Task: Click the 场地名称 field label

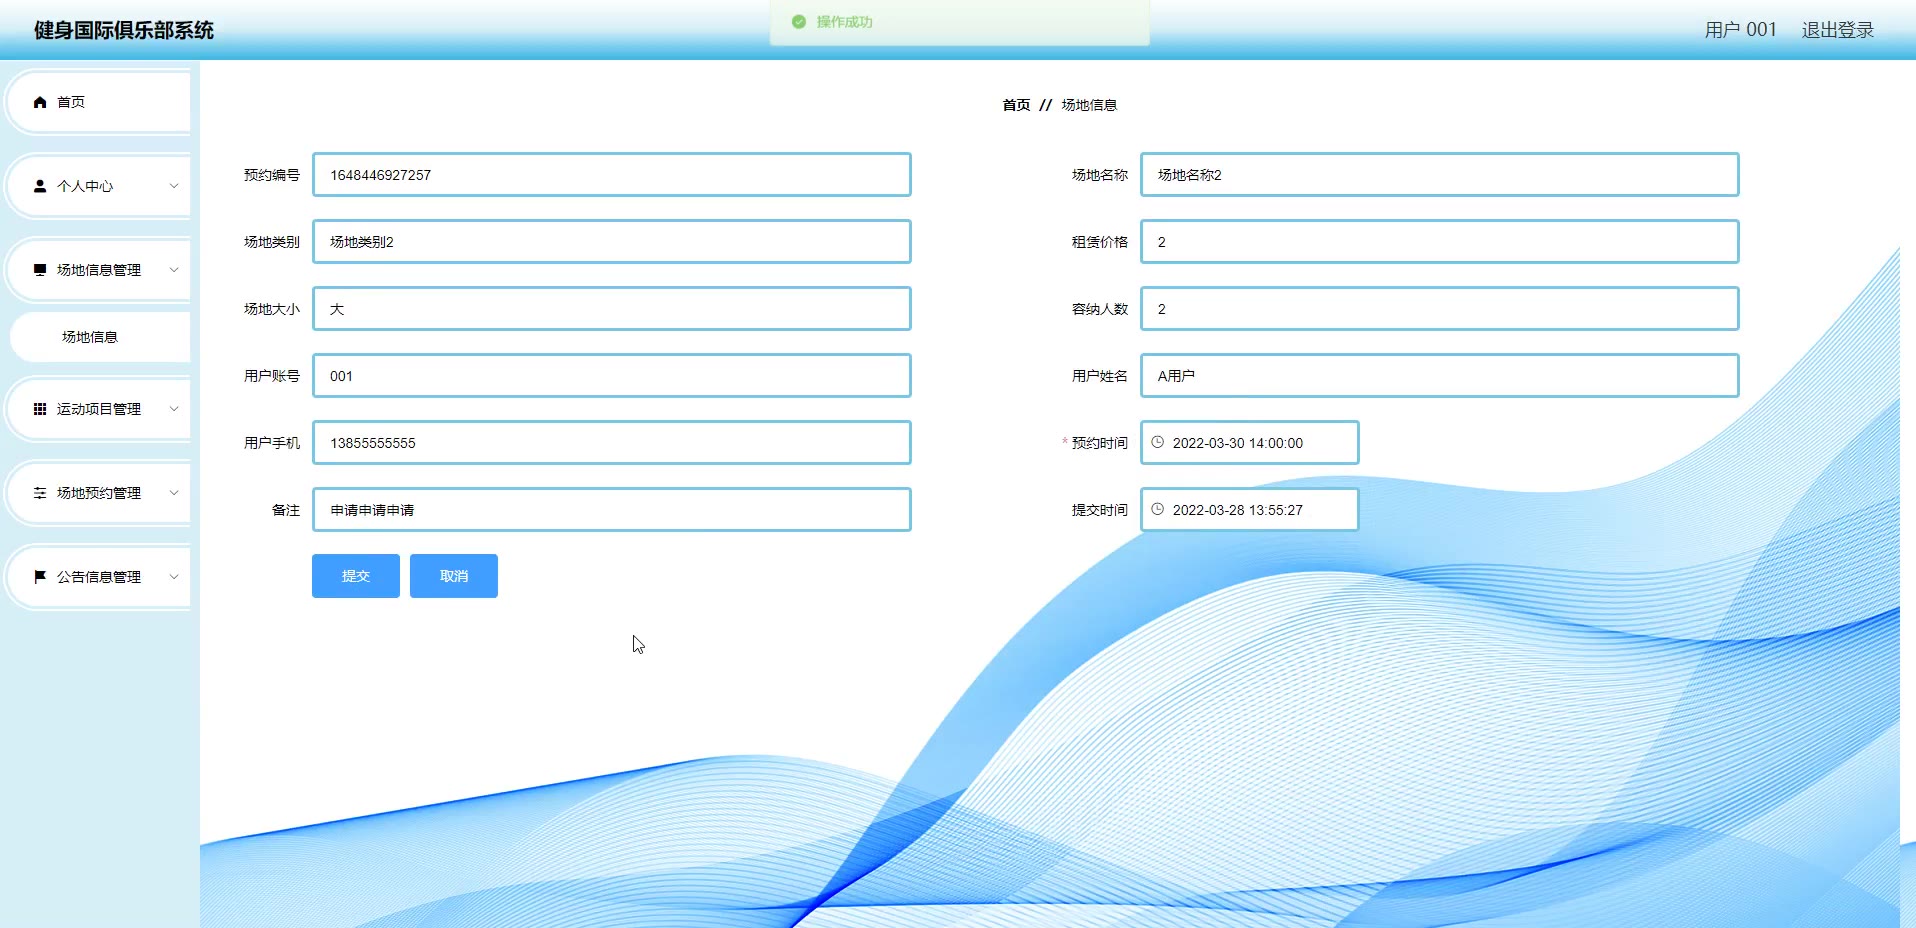Action: coord(1100,175)
